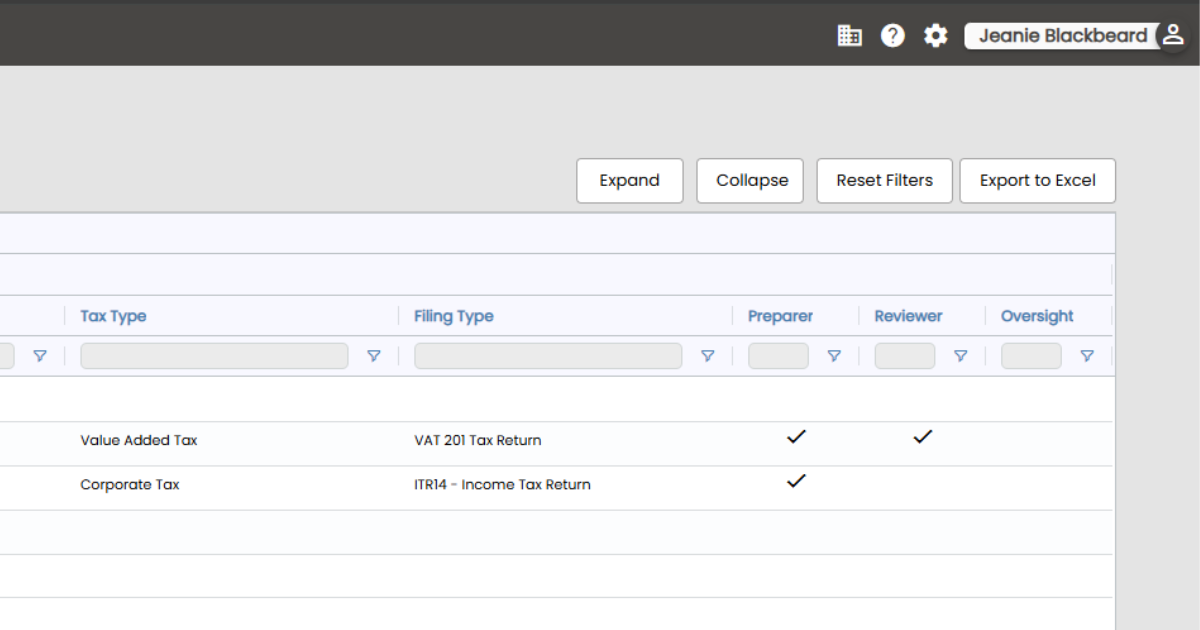Sort by Preparer column header
Image resolution: width=1200 pixels, height=630 pixels.
pyautogui.click(x=781, y=316)
